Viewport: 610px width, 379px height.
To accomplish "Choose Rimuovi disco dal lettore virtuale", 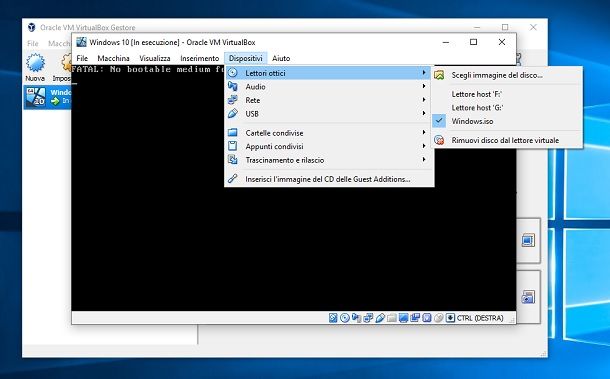I will click(x=507, y=140).
